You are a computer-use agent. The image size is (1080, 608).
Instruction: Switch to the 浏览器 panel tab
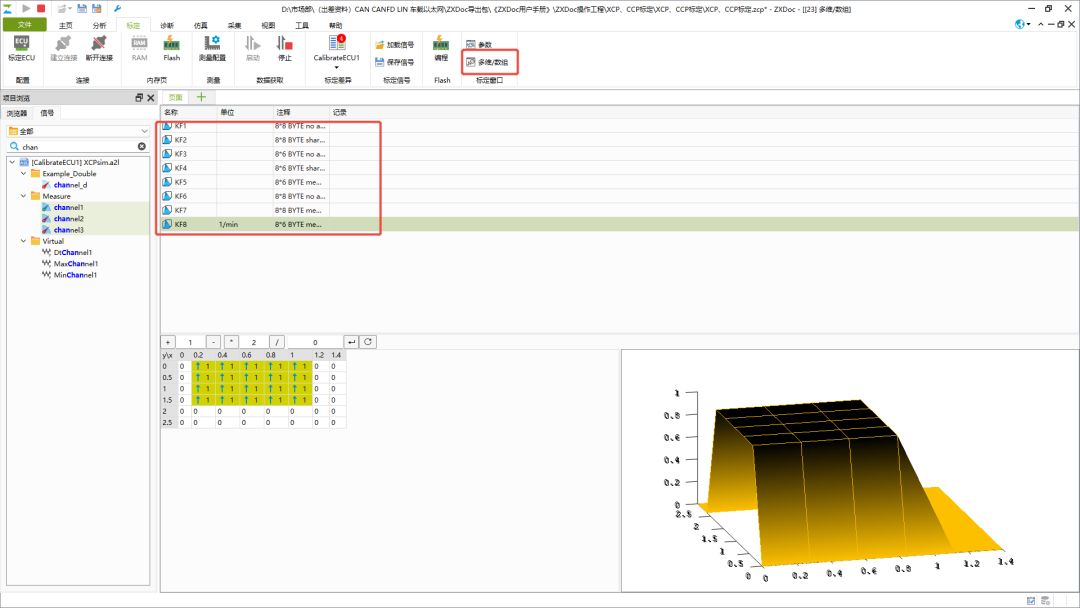(x=17, y=113)
